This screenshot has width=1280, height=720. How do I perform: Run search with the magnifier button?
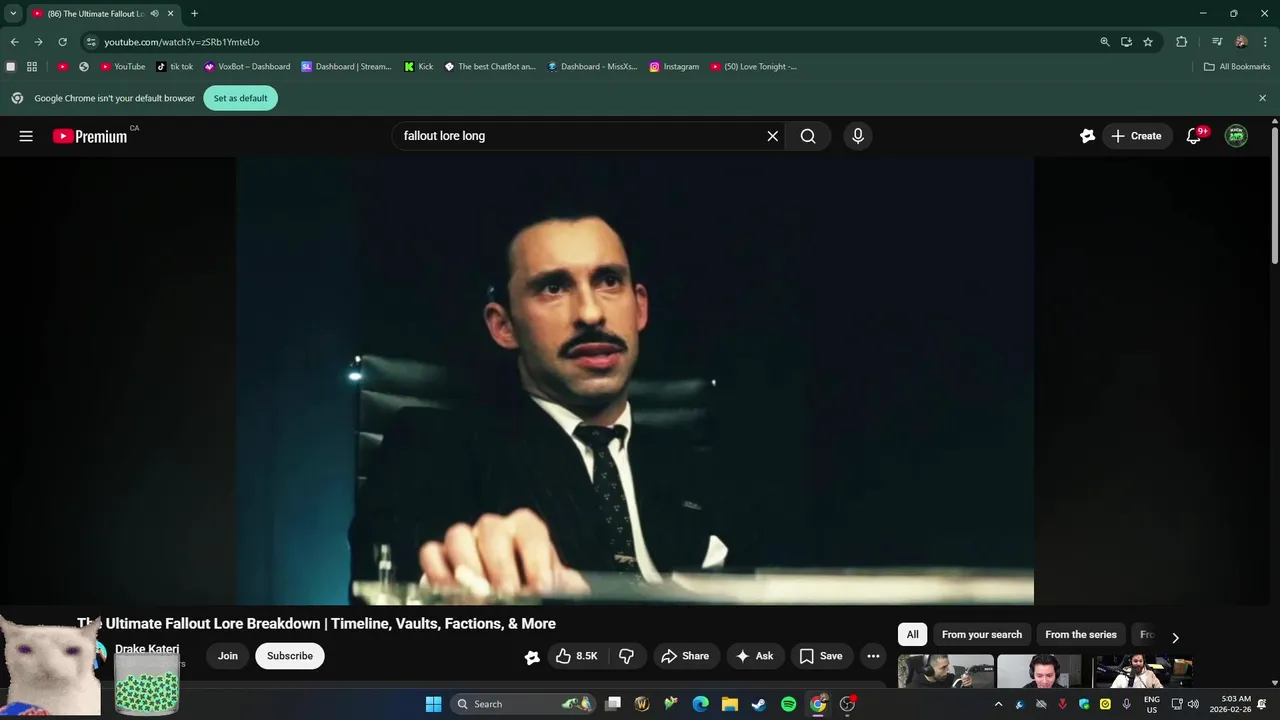(x=808, y=136)
